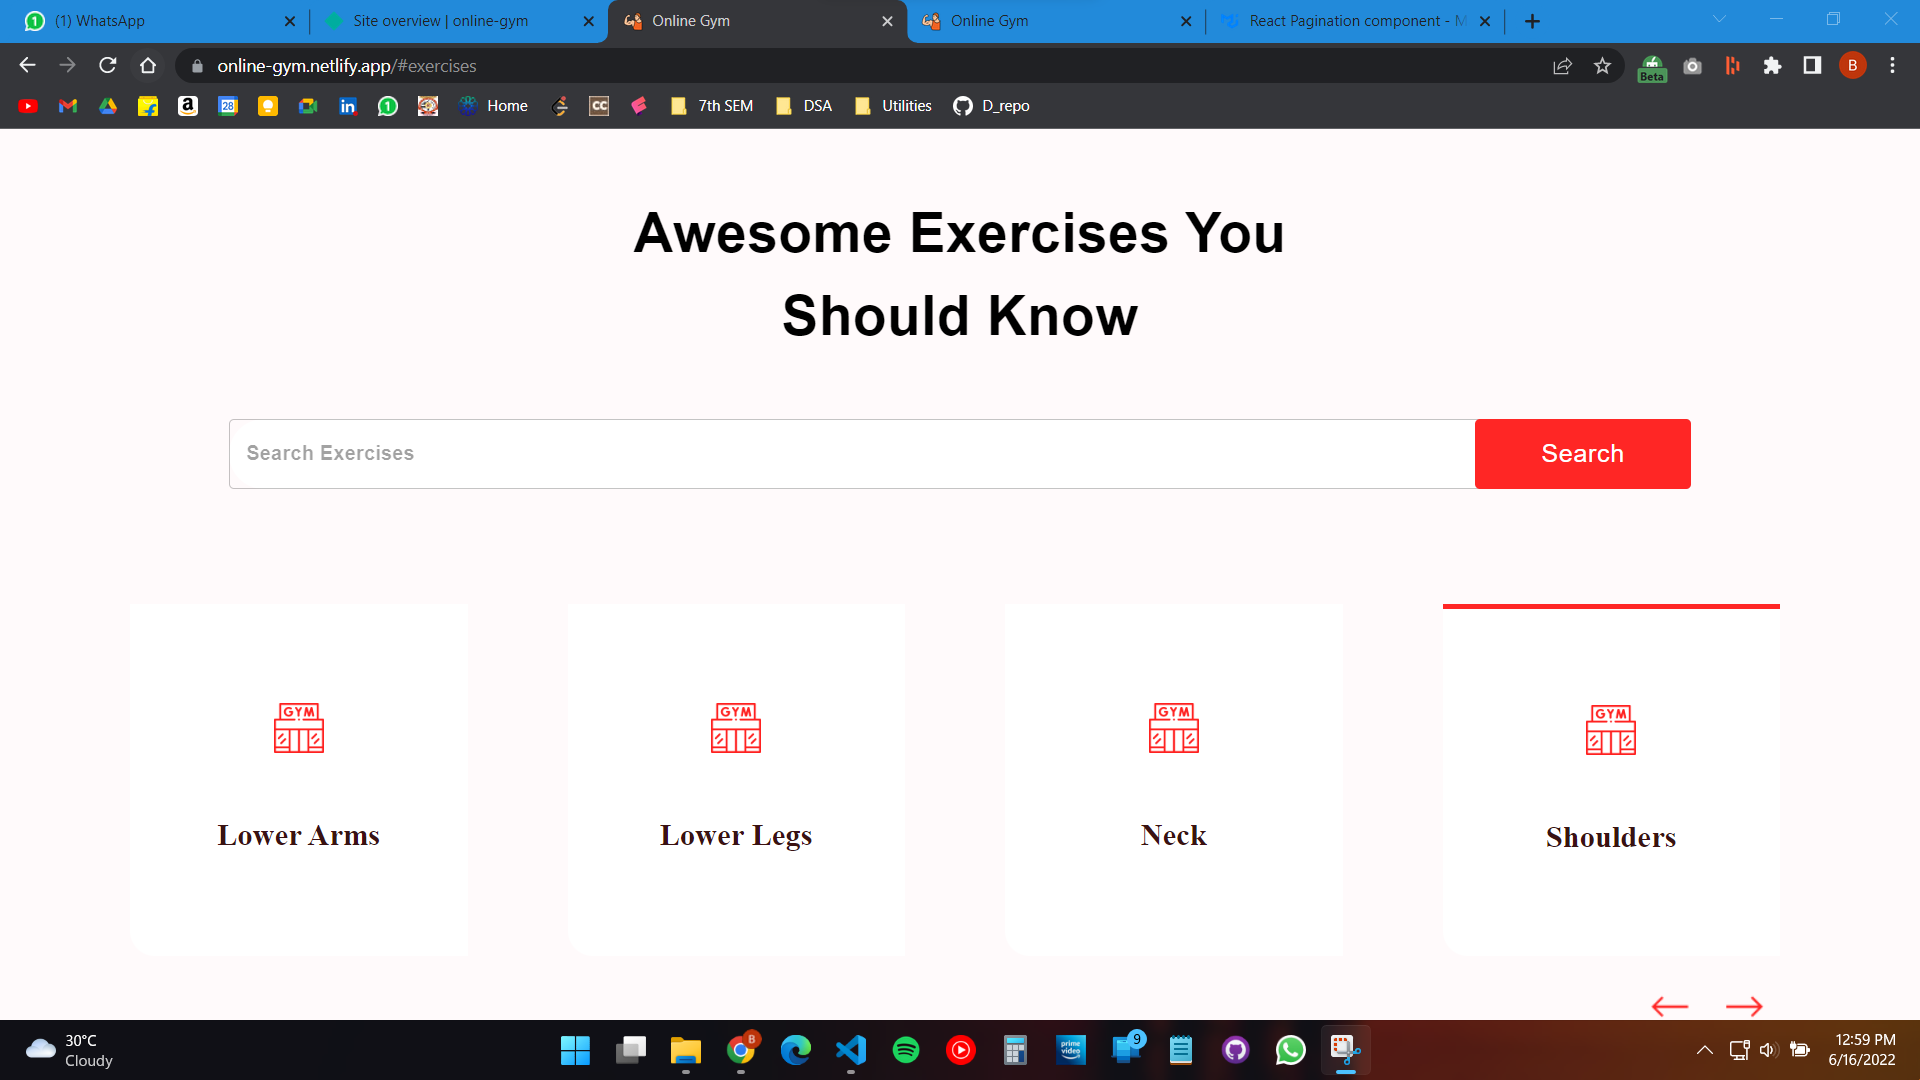Viewport: 1920px width, 1080px height.
Task: Open Spotify from the taskbar
Action: click(906, 1050)
